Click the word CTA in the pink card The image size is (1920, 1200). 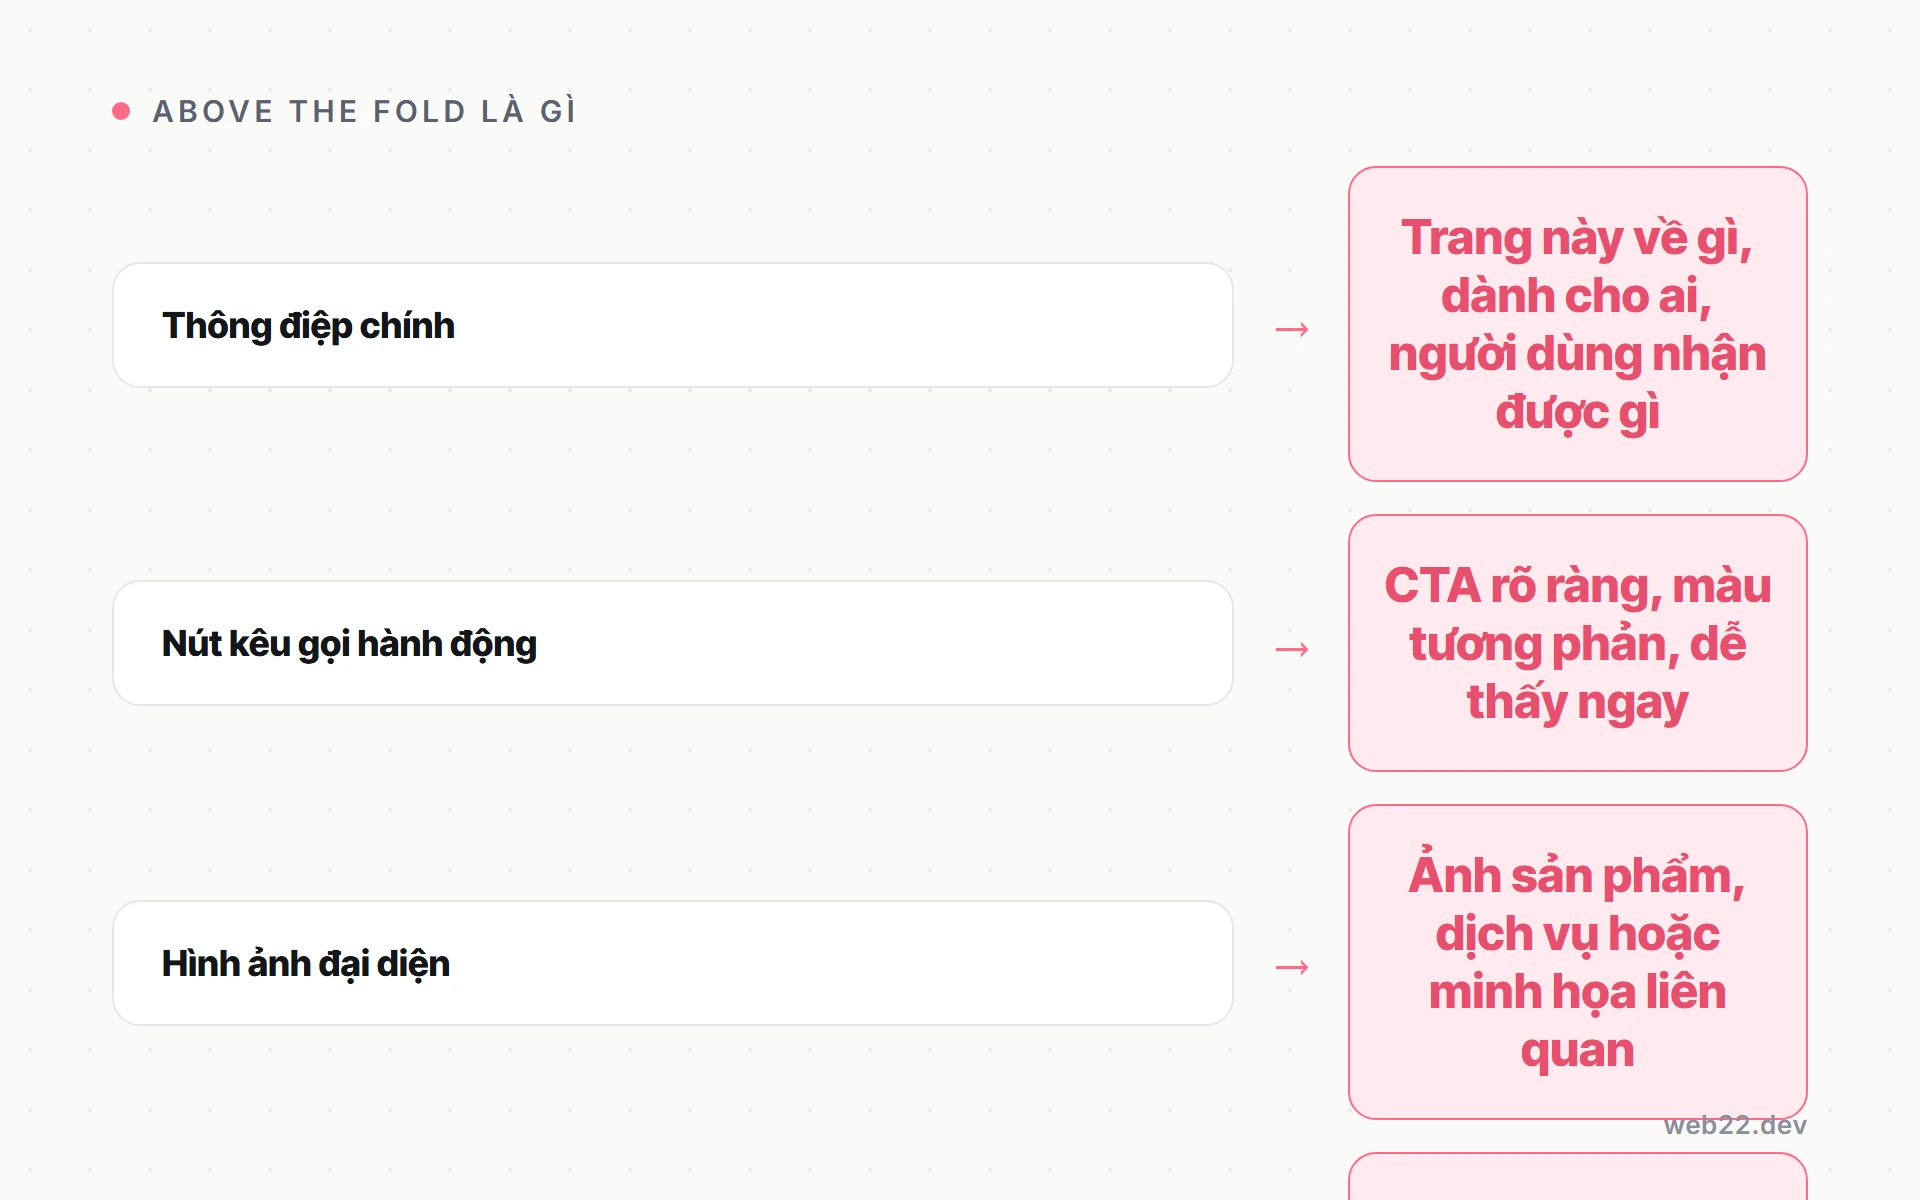click(x=1431, y=586)
